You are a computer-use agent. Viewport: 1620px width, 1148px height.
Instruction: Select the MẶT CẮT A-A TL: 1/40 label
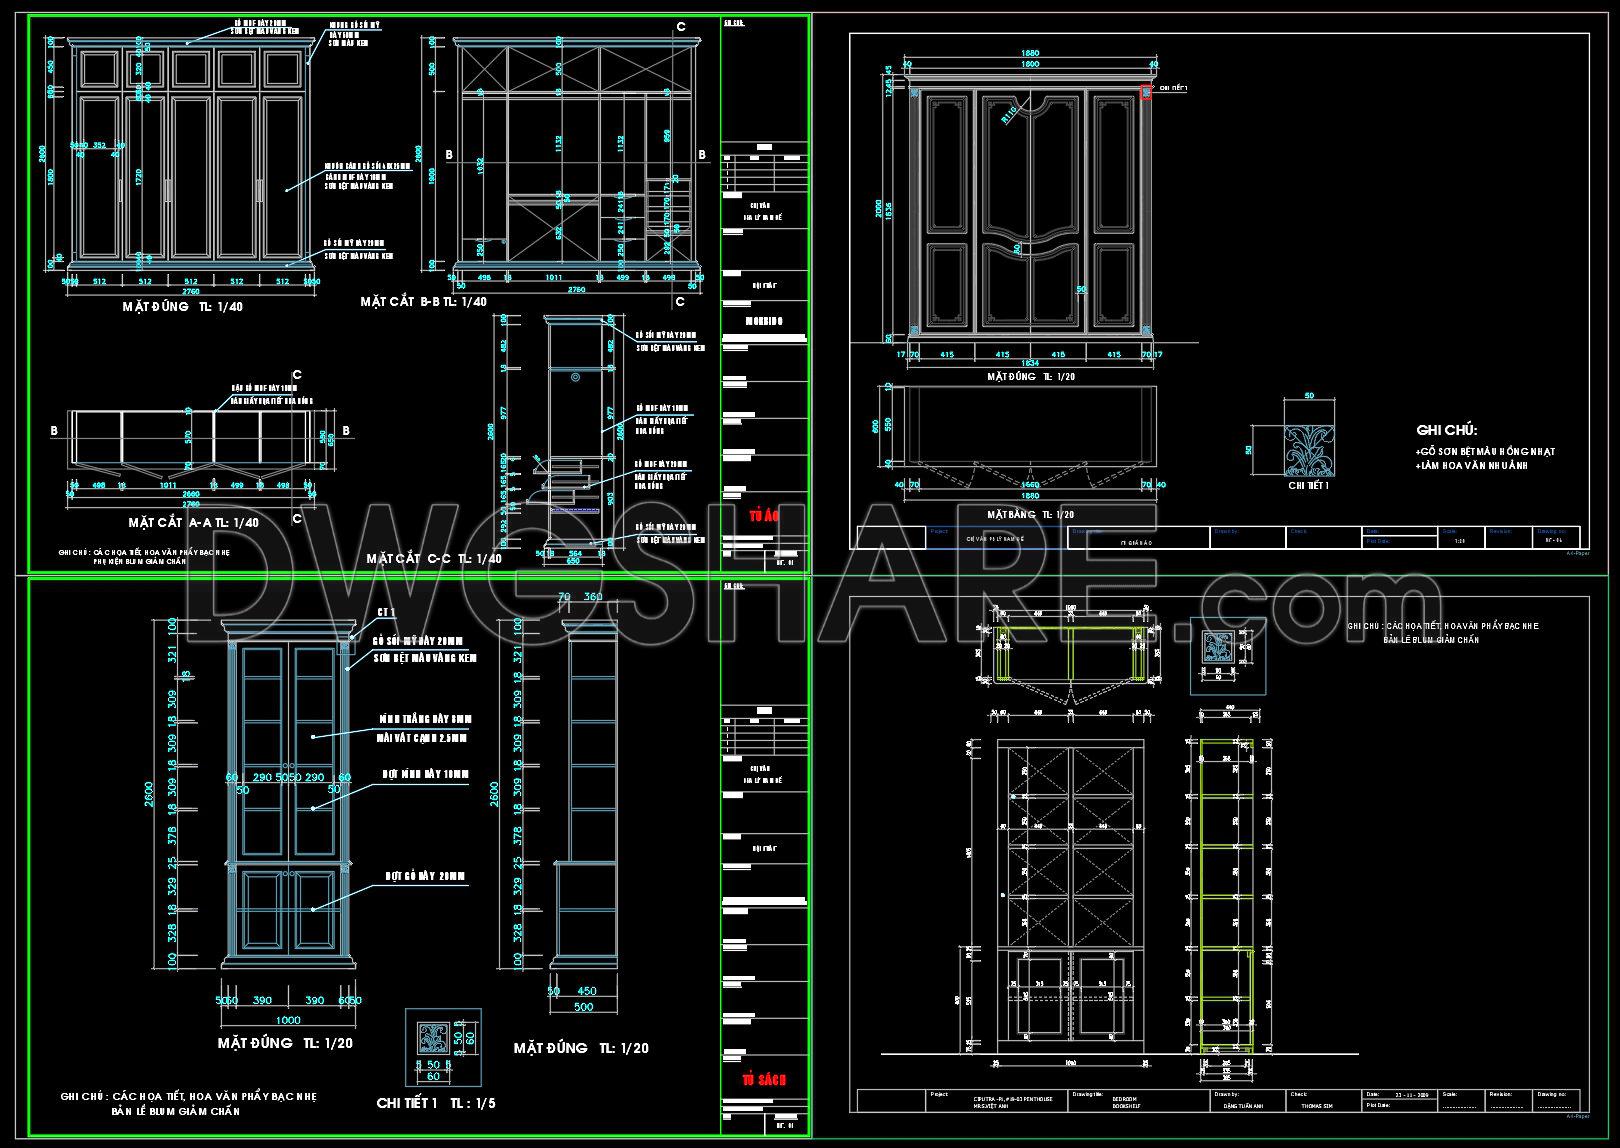(194, 523)
